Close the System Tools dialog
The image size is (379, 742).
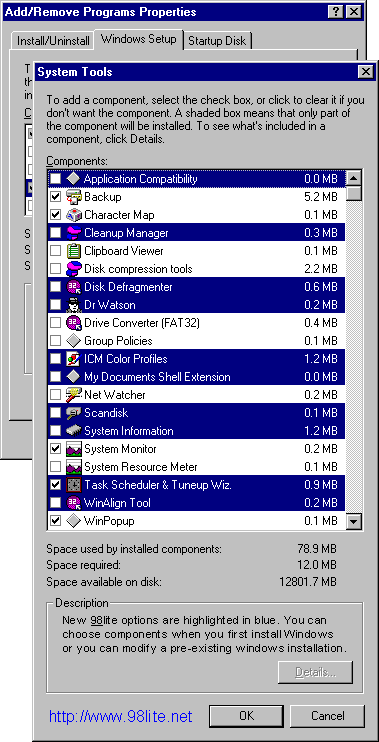coord(365,72)
